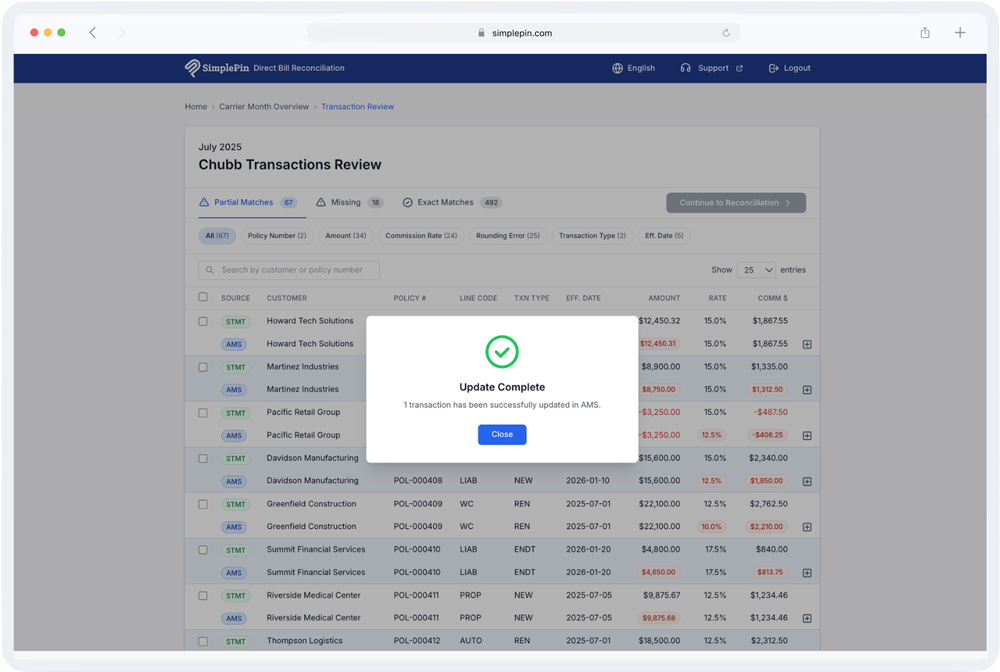Switch to the Exact Matches tab
This screenshot has height=672, width=1000.
point(452,203)
